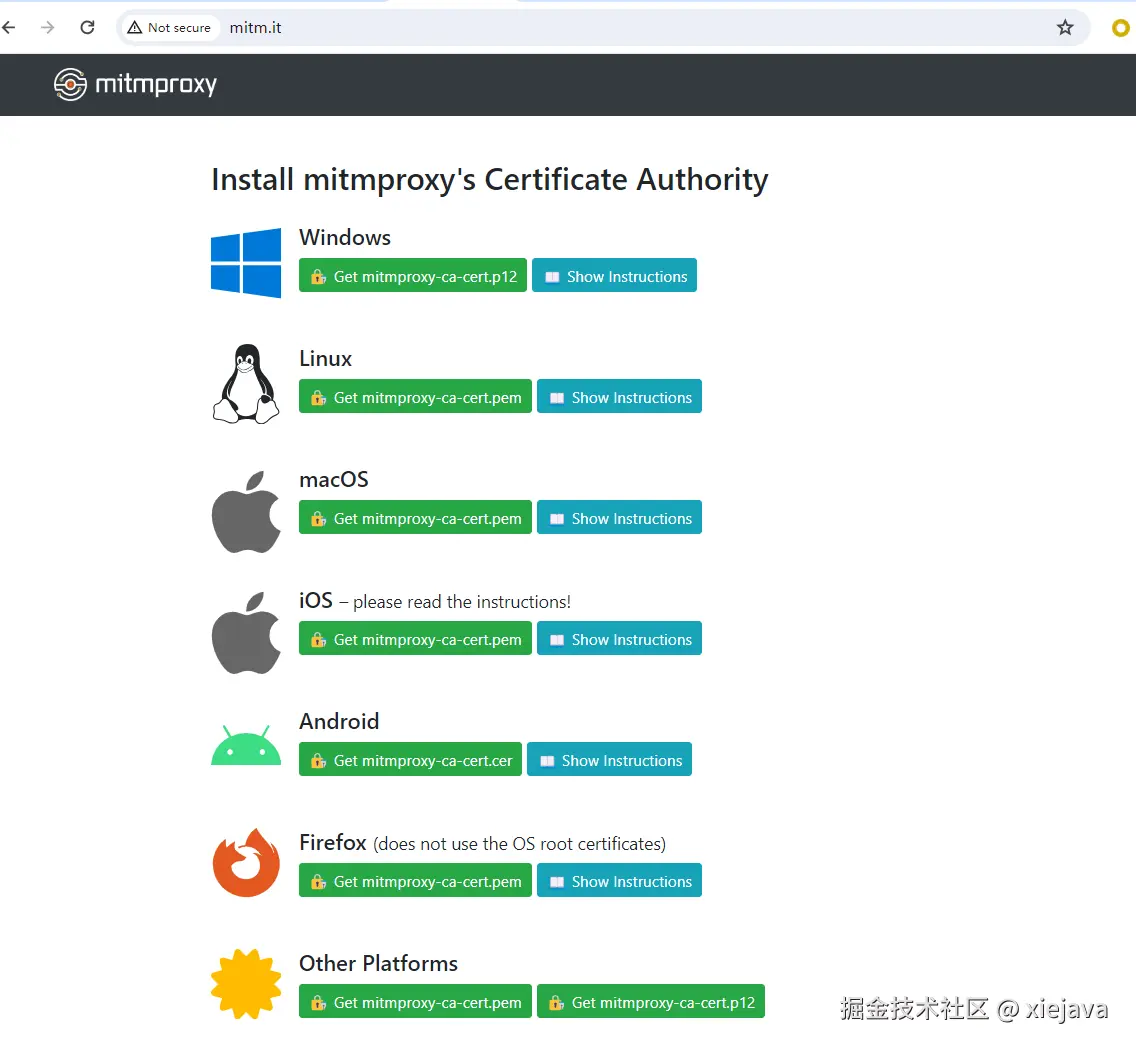Click the browser forward arrow
Viewport: 1136px width, 1051px height.
point(48,28)
